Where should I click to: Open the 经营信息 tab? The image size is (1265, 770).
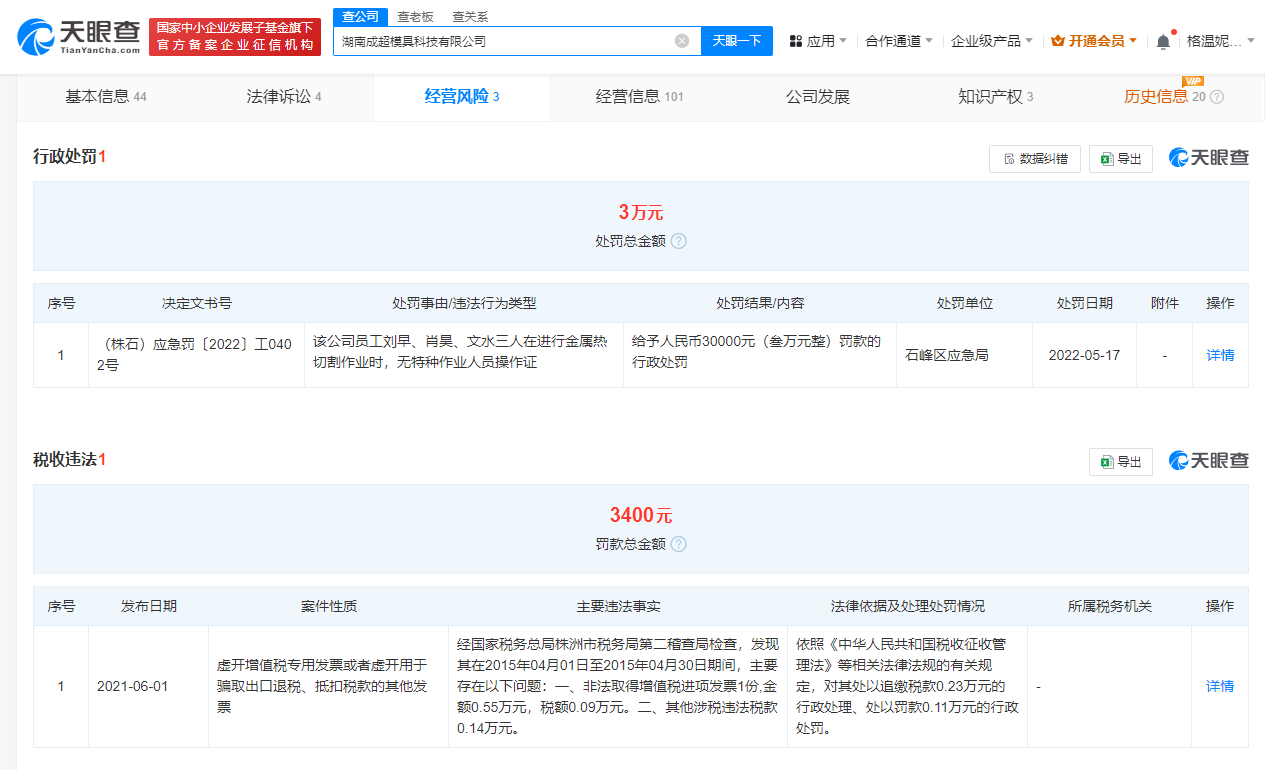pos(625,97)
